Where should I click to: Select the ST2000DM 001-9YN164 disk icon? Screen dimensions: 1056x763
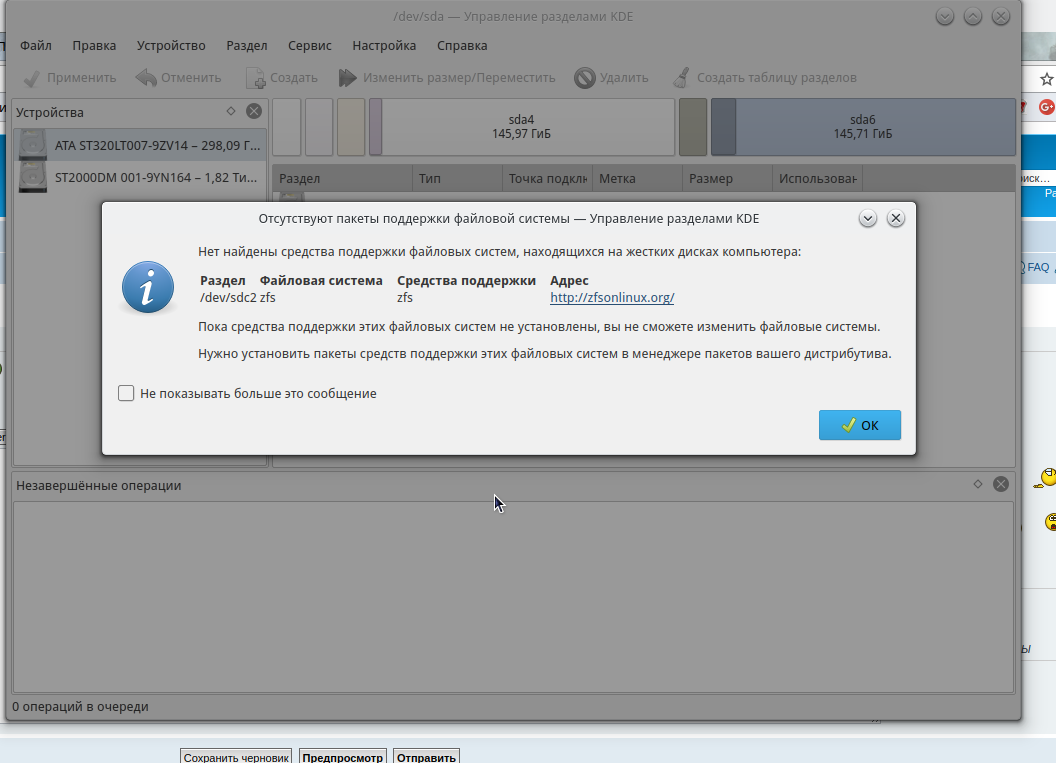click(32, 178)
